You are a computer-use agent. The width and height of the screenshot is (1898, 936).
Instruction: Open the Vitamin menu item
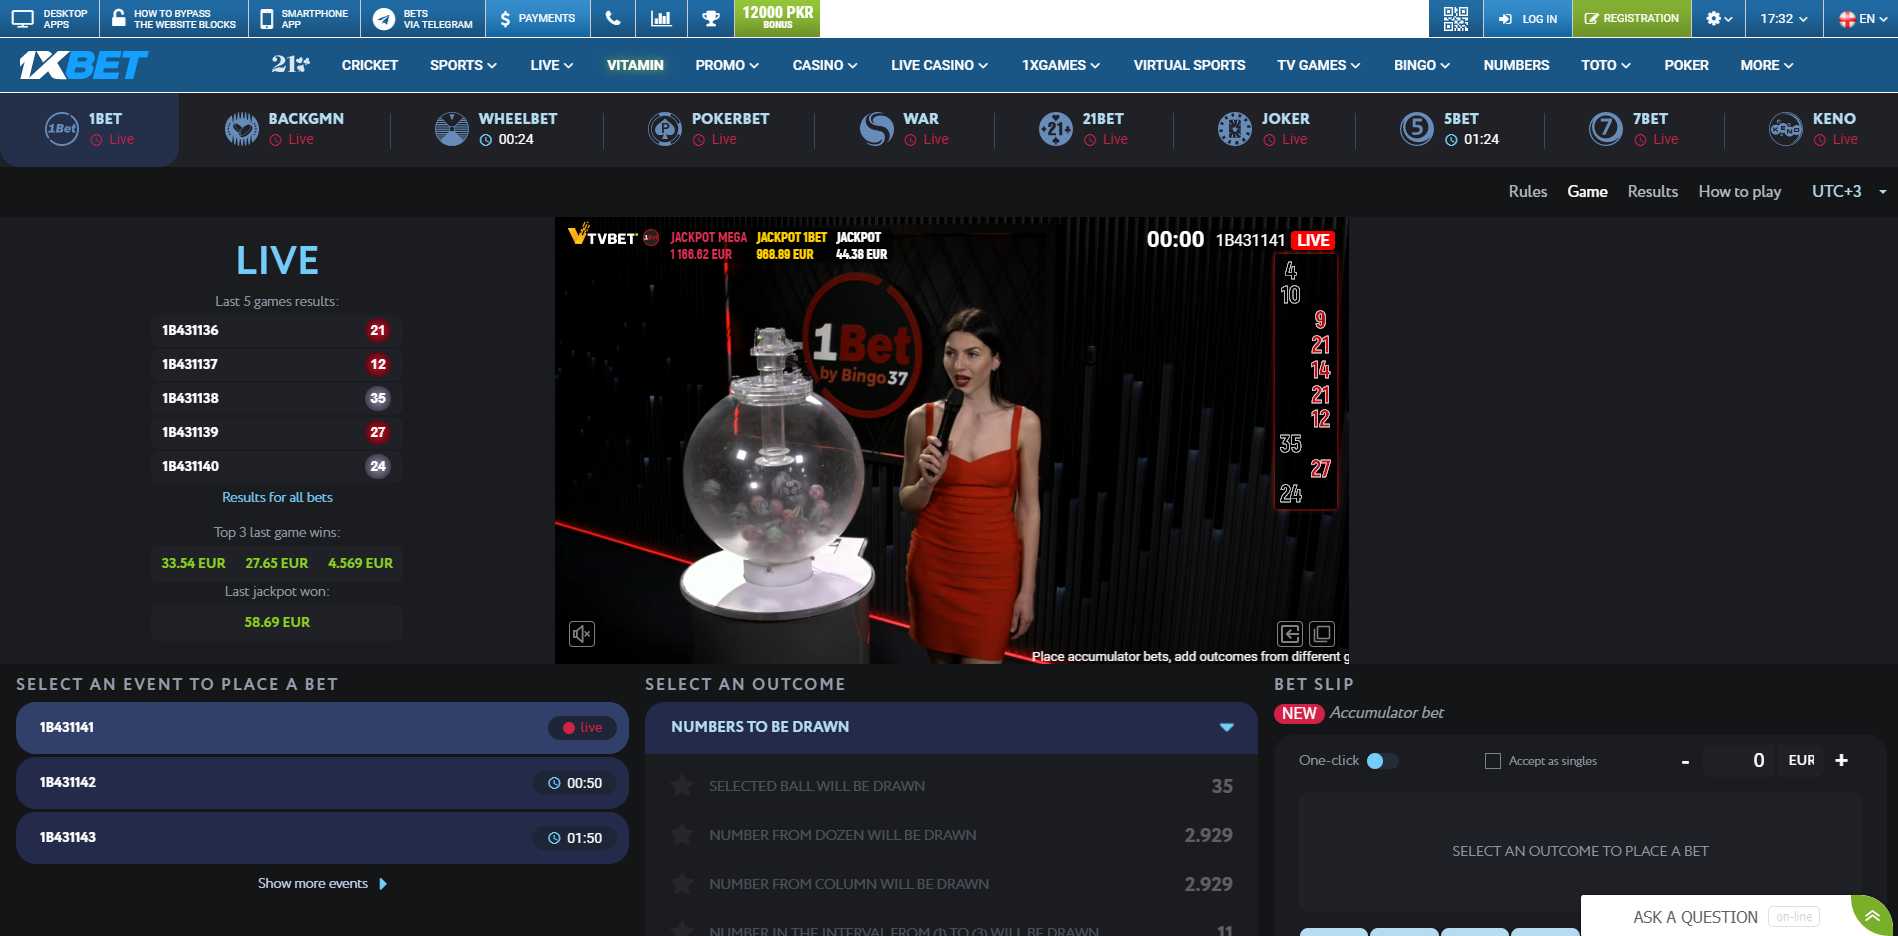point(635,65)
